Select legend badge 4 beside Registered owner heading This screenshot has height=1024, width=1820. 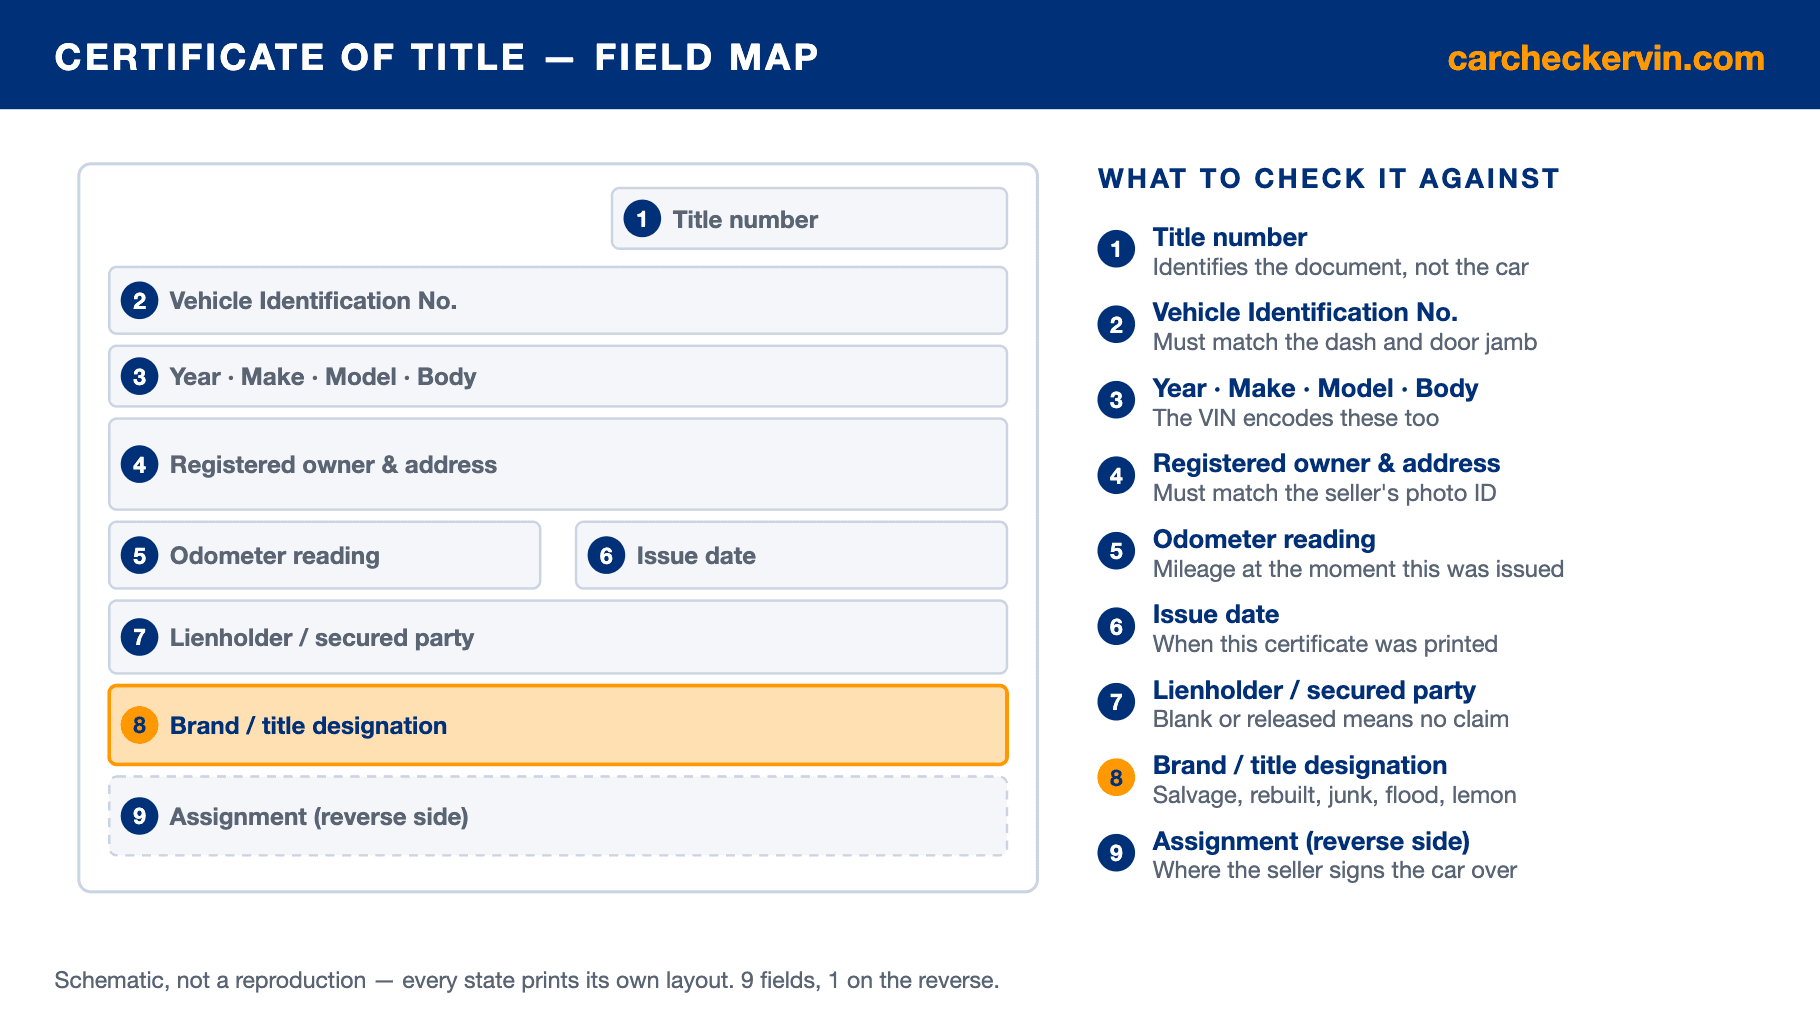point(1116,476)
